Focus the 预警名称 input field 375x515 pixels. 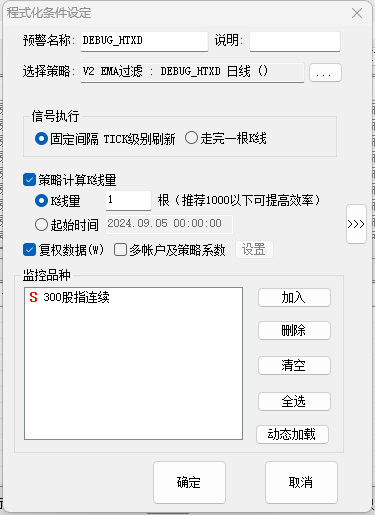[144, 41]
